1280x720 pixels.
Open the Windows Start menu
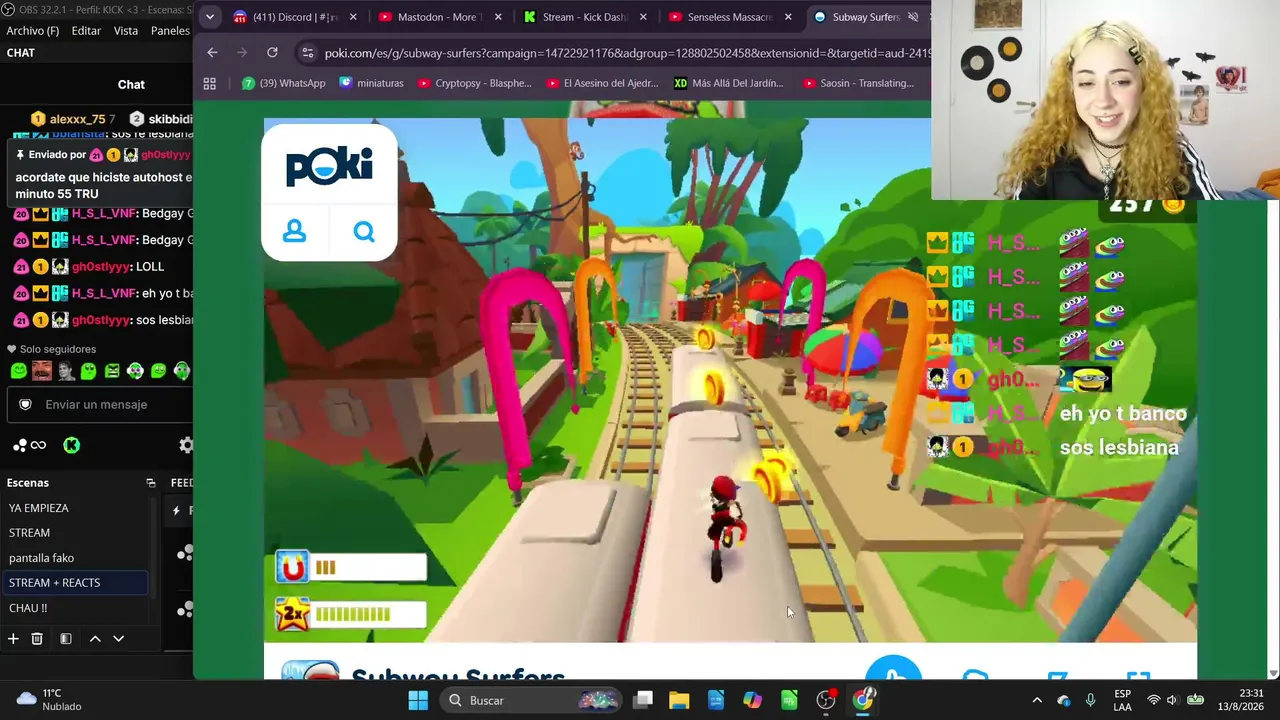[x=418, y=700]
